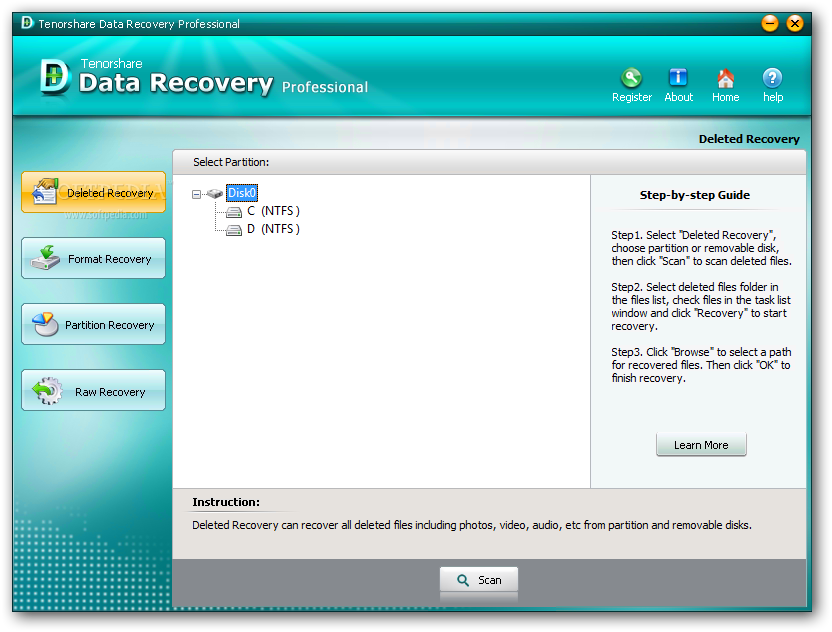Click the Step2 guide paragraph
832x632 pixels.
(701, 306)
